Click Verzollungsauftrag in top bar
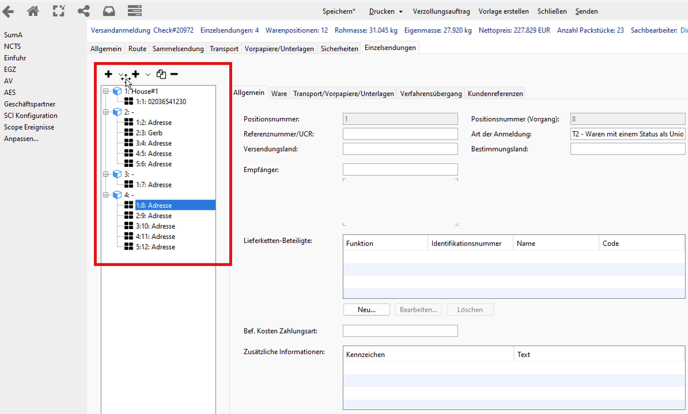 tap(441, 12)
